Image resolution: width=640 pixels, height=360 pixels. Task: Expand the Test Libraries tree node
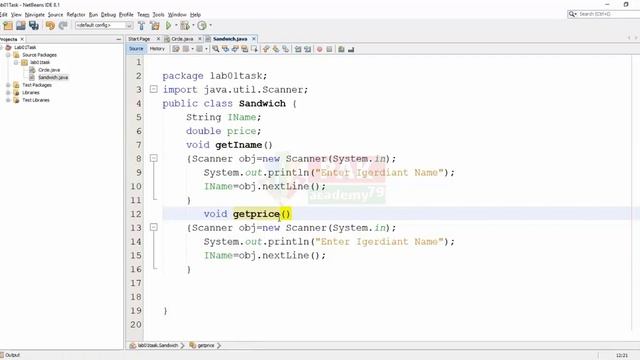[x=8, y=100]
